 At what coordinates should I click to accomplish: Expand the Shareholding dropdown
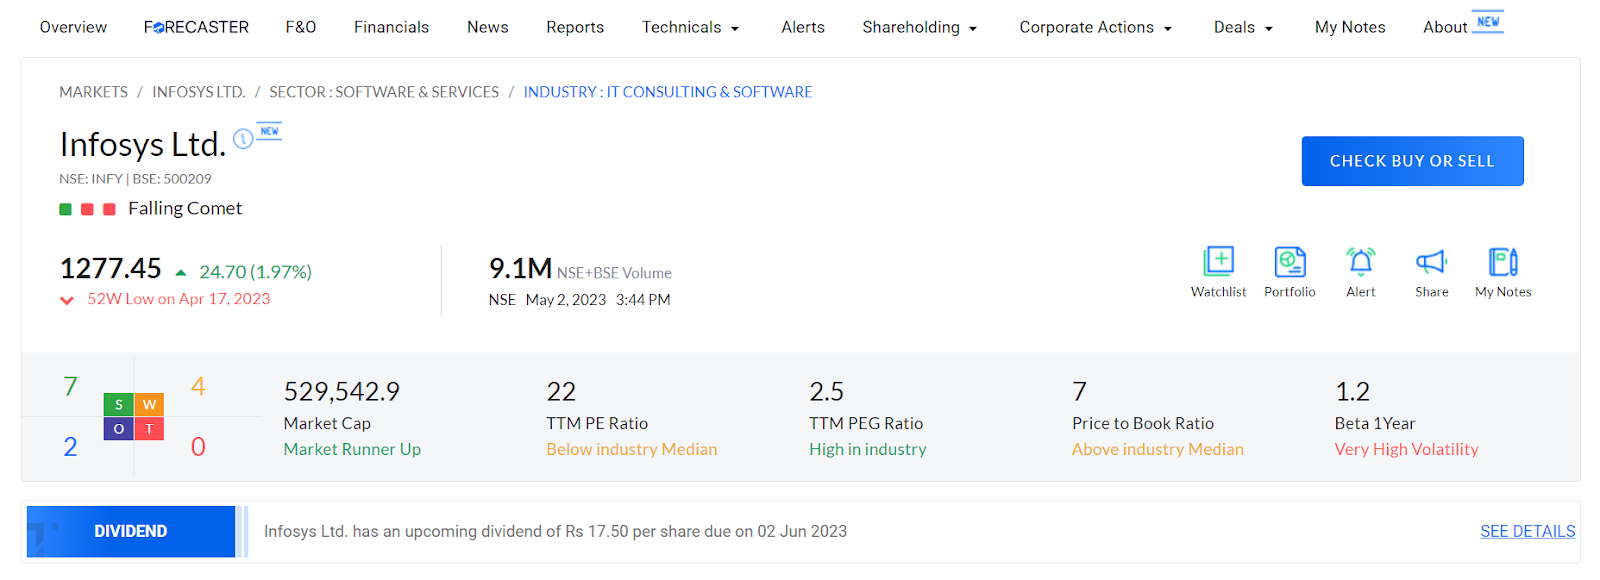click(x=919, y=27)
